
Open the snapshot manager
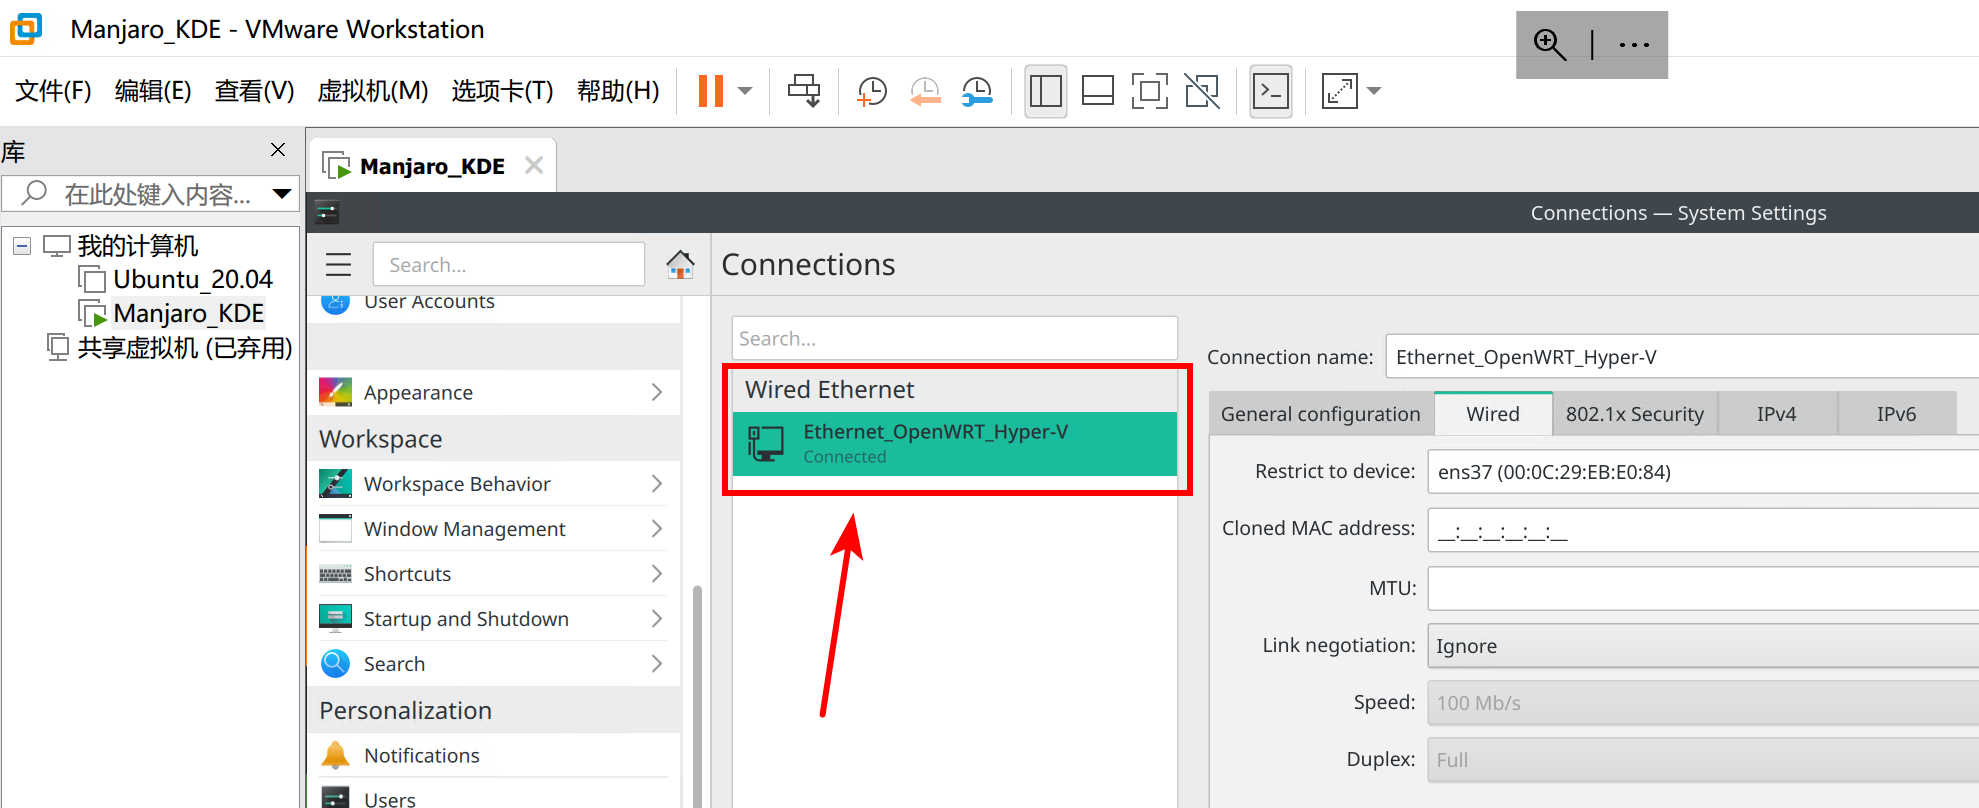click(977, 91)
